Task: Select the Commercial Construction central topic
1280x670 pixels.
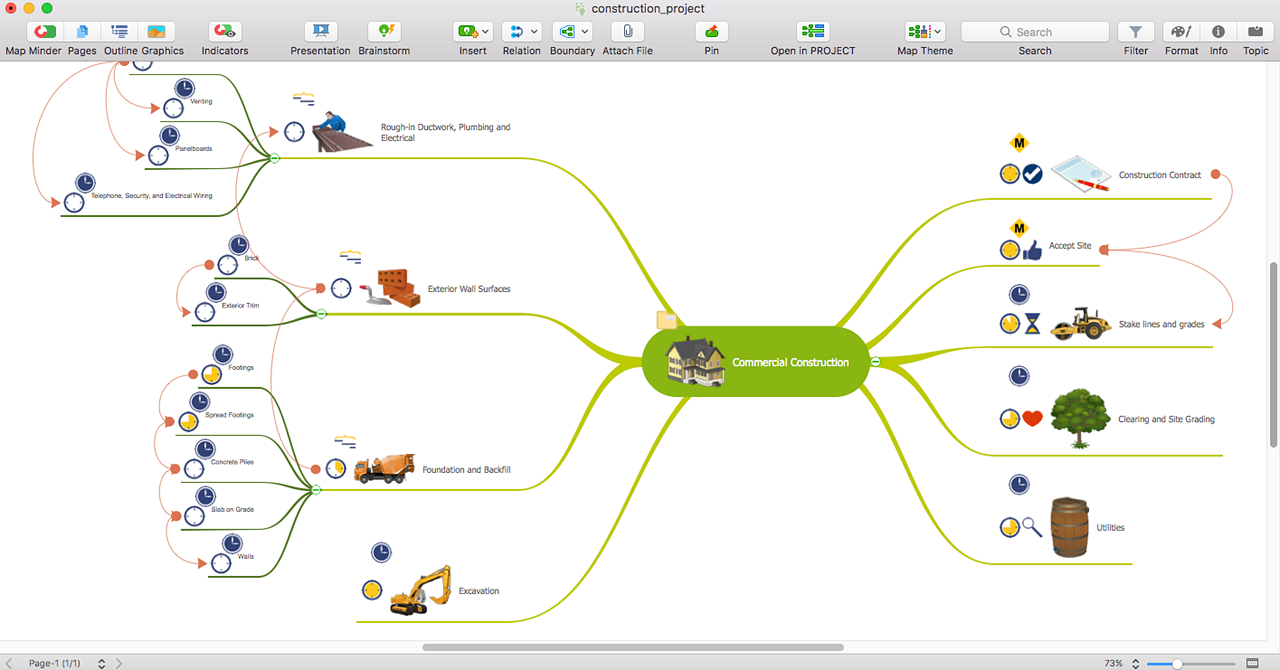Action: [754, 362]
